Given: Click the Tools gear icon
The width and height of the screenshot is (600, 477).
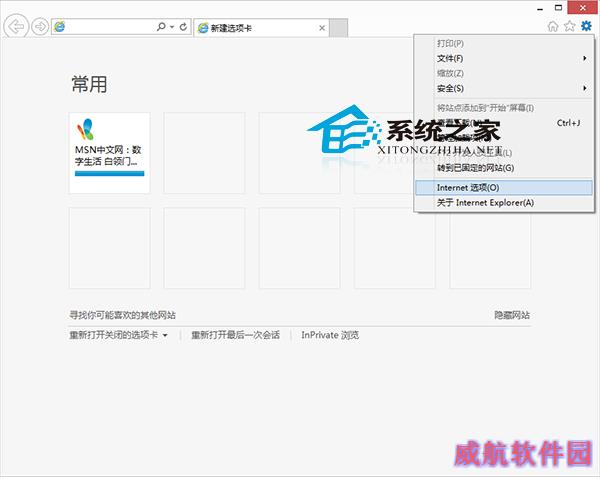Looking at the screenshot, I should click(586, 26).
